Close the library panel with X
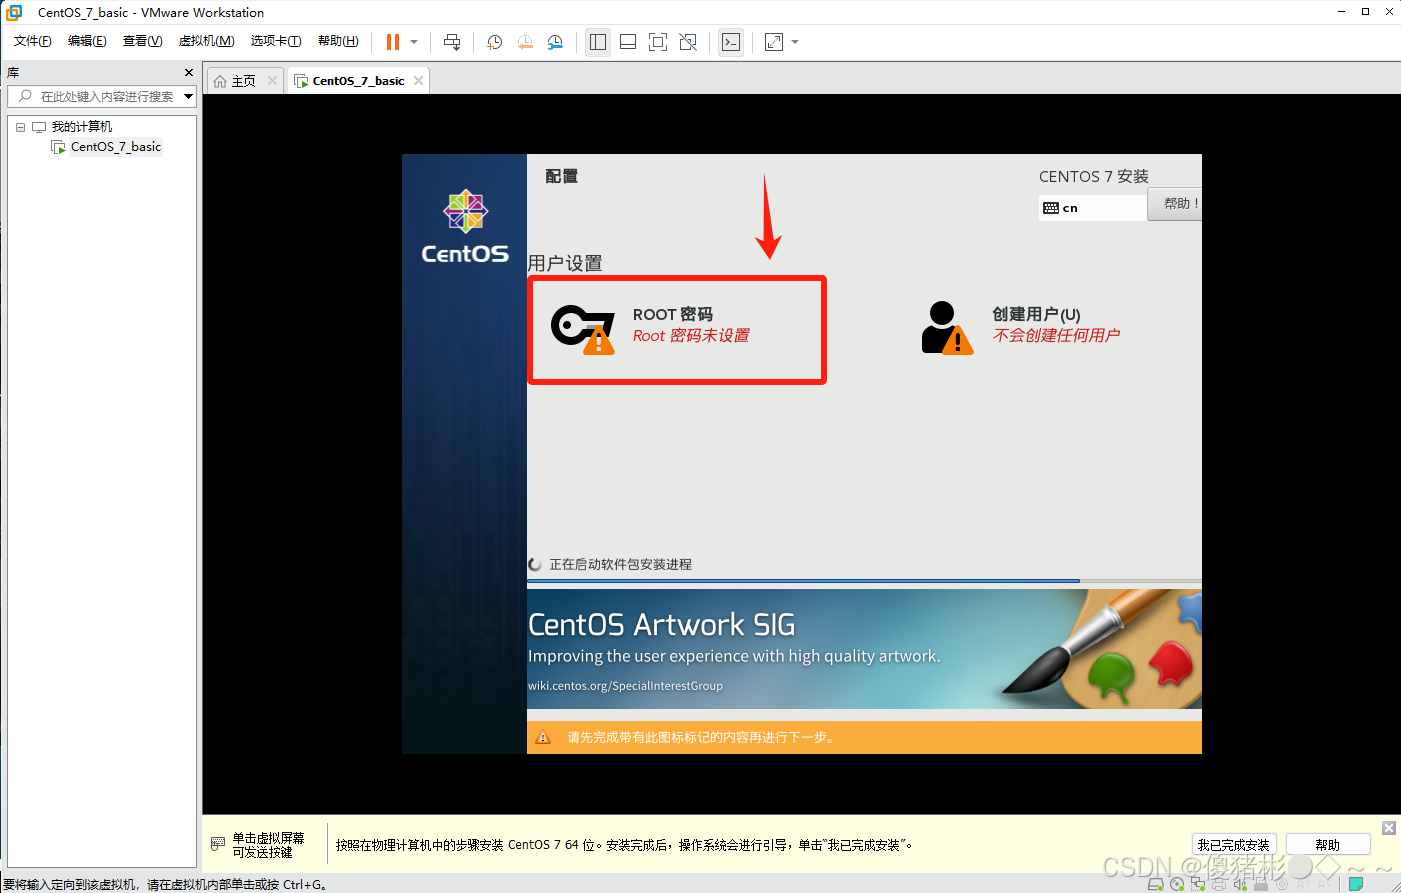The image size is (1401, 893). (189, 73)
